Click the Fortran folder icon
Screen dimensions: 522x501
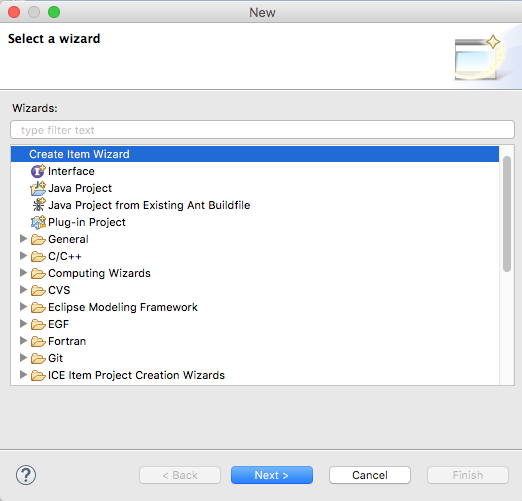point(38,341)
